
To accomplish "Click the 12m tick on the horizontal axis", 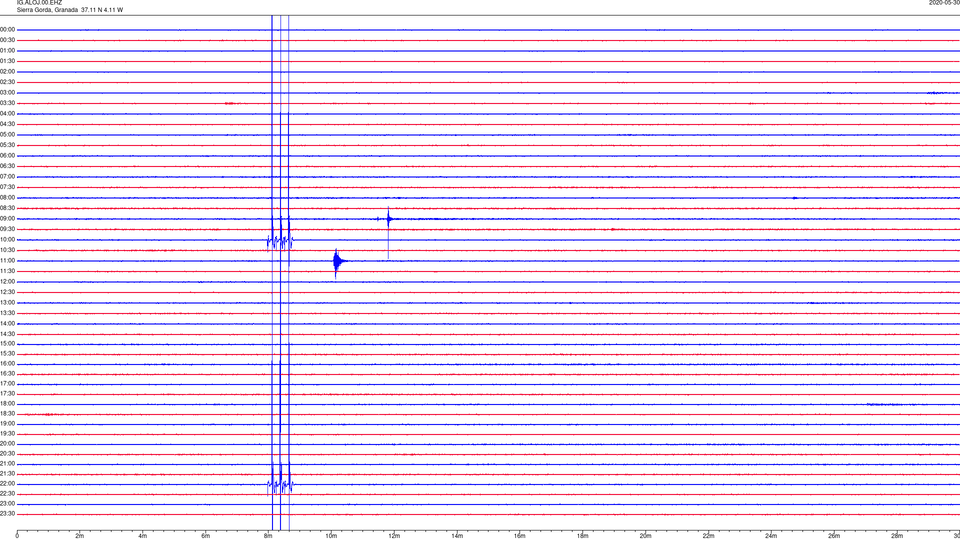I will tap(394, 536).
